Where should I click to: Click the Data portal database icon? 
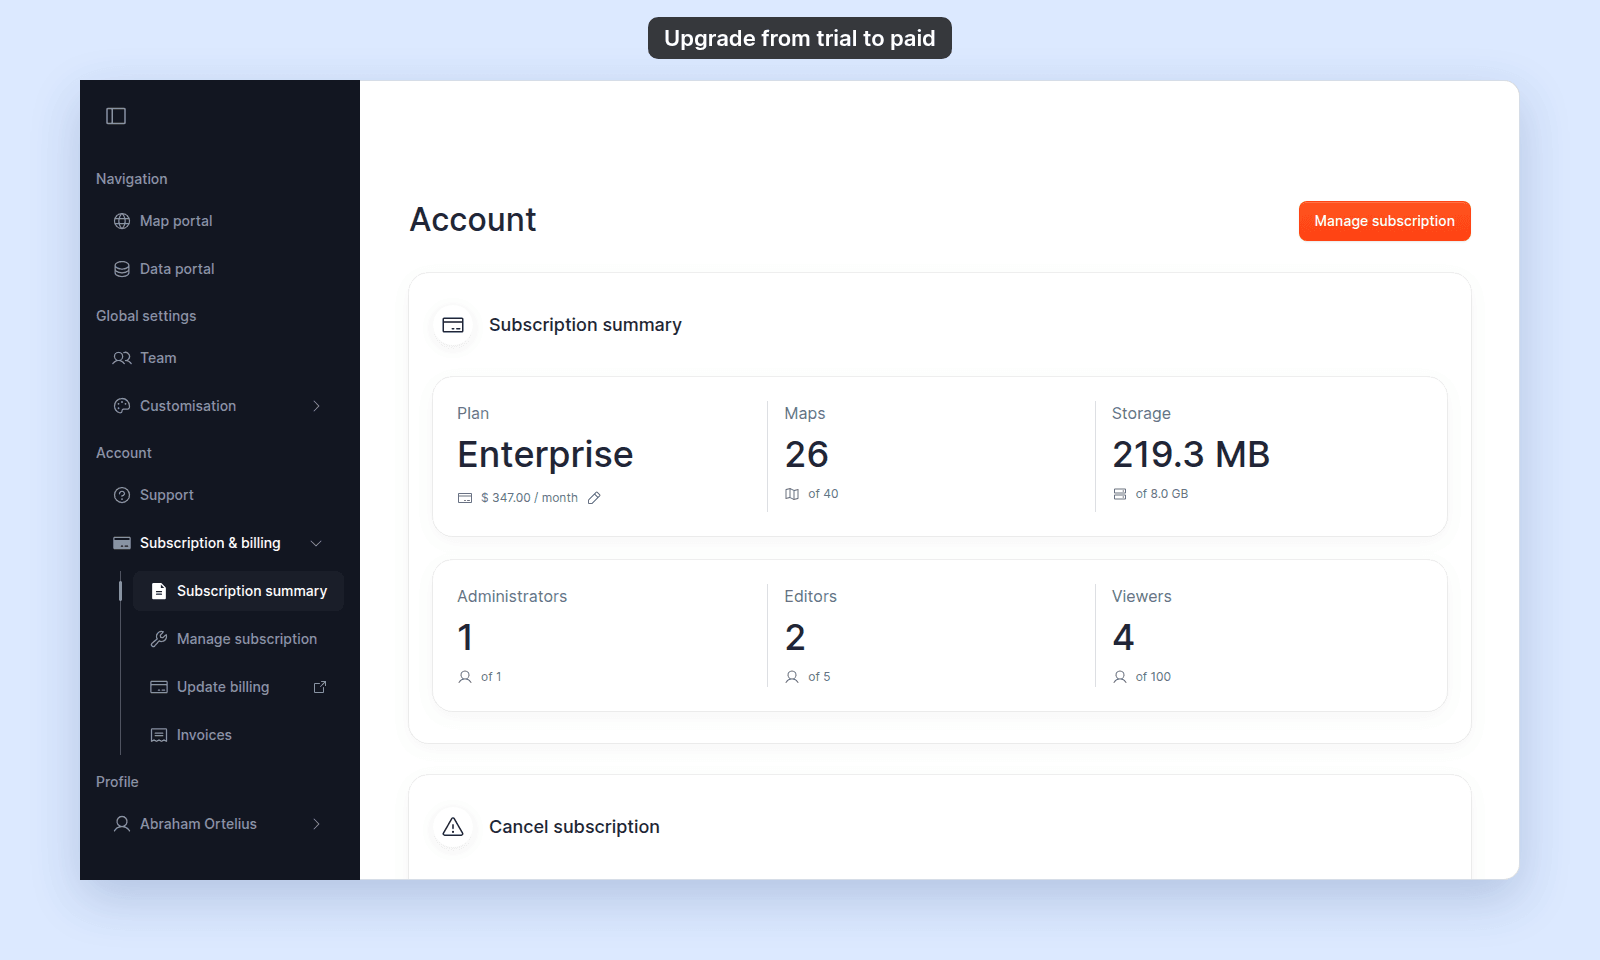coord(122,269)
